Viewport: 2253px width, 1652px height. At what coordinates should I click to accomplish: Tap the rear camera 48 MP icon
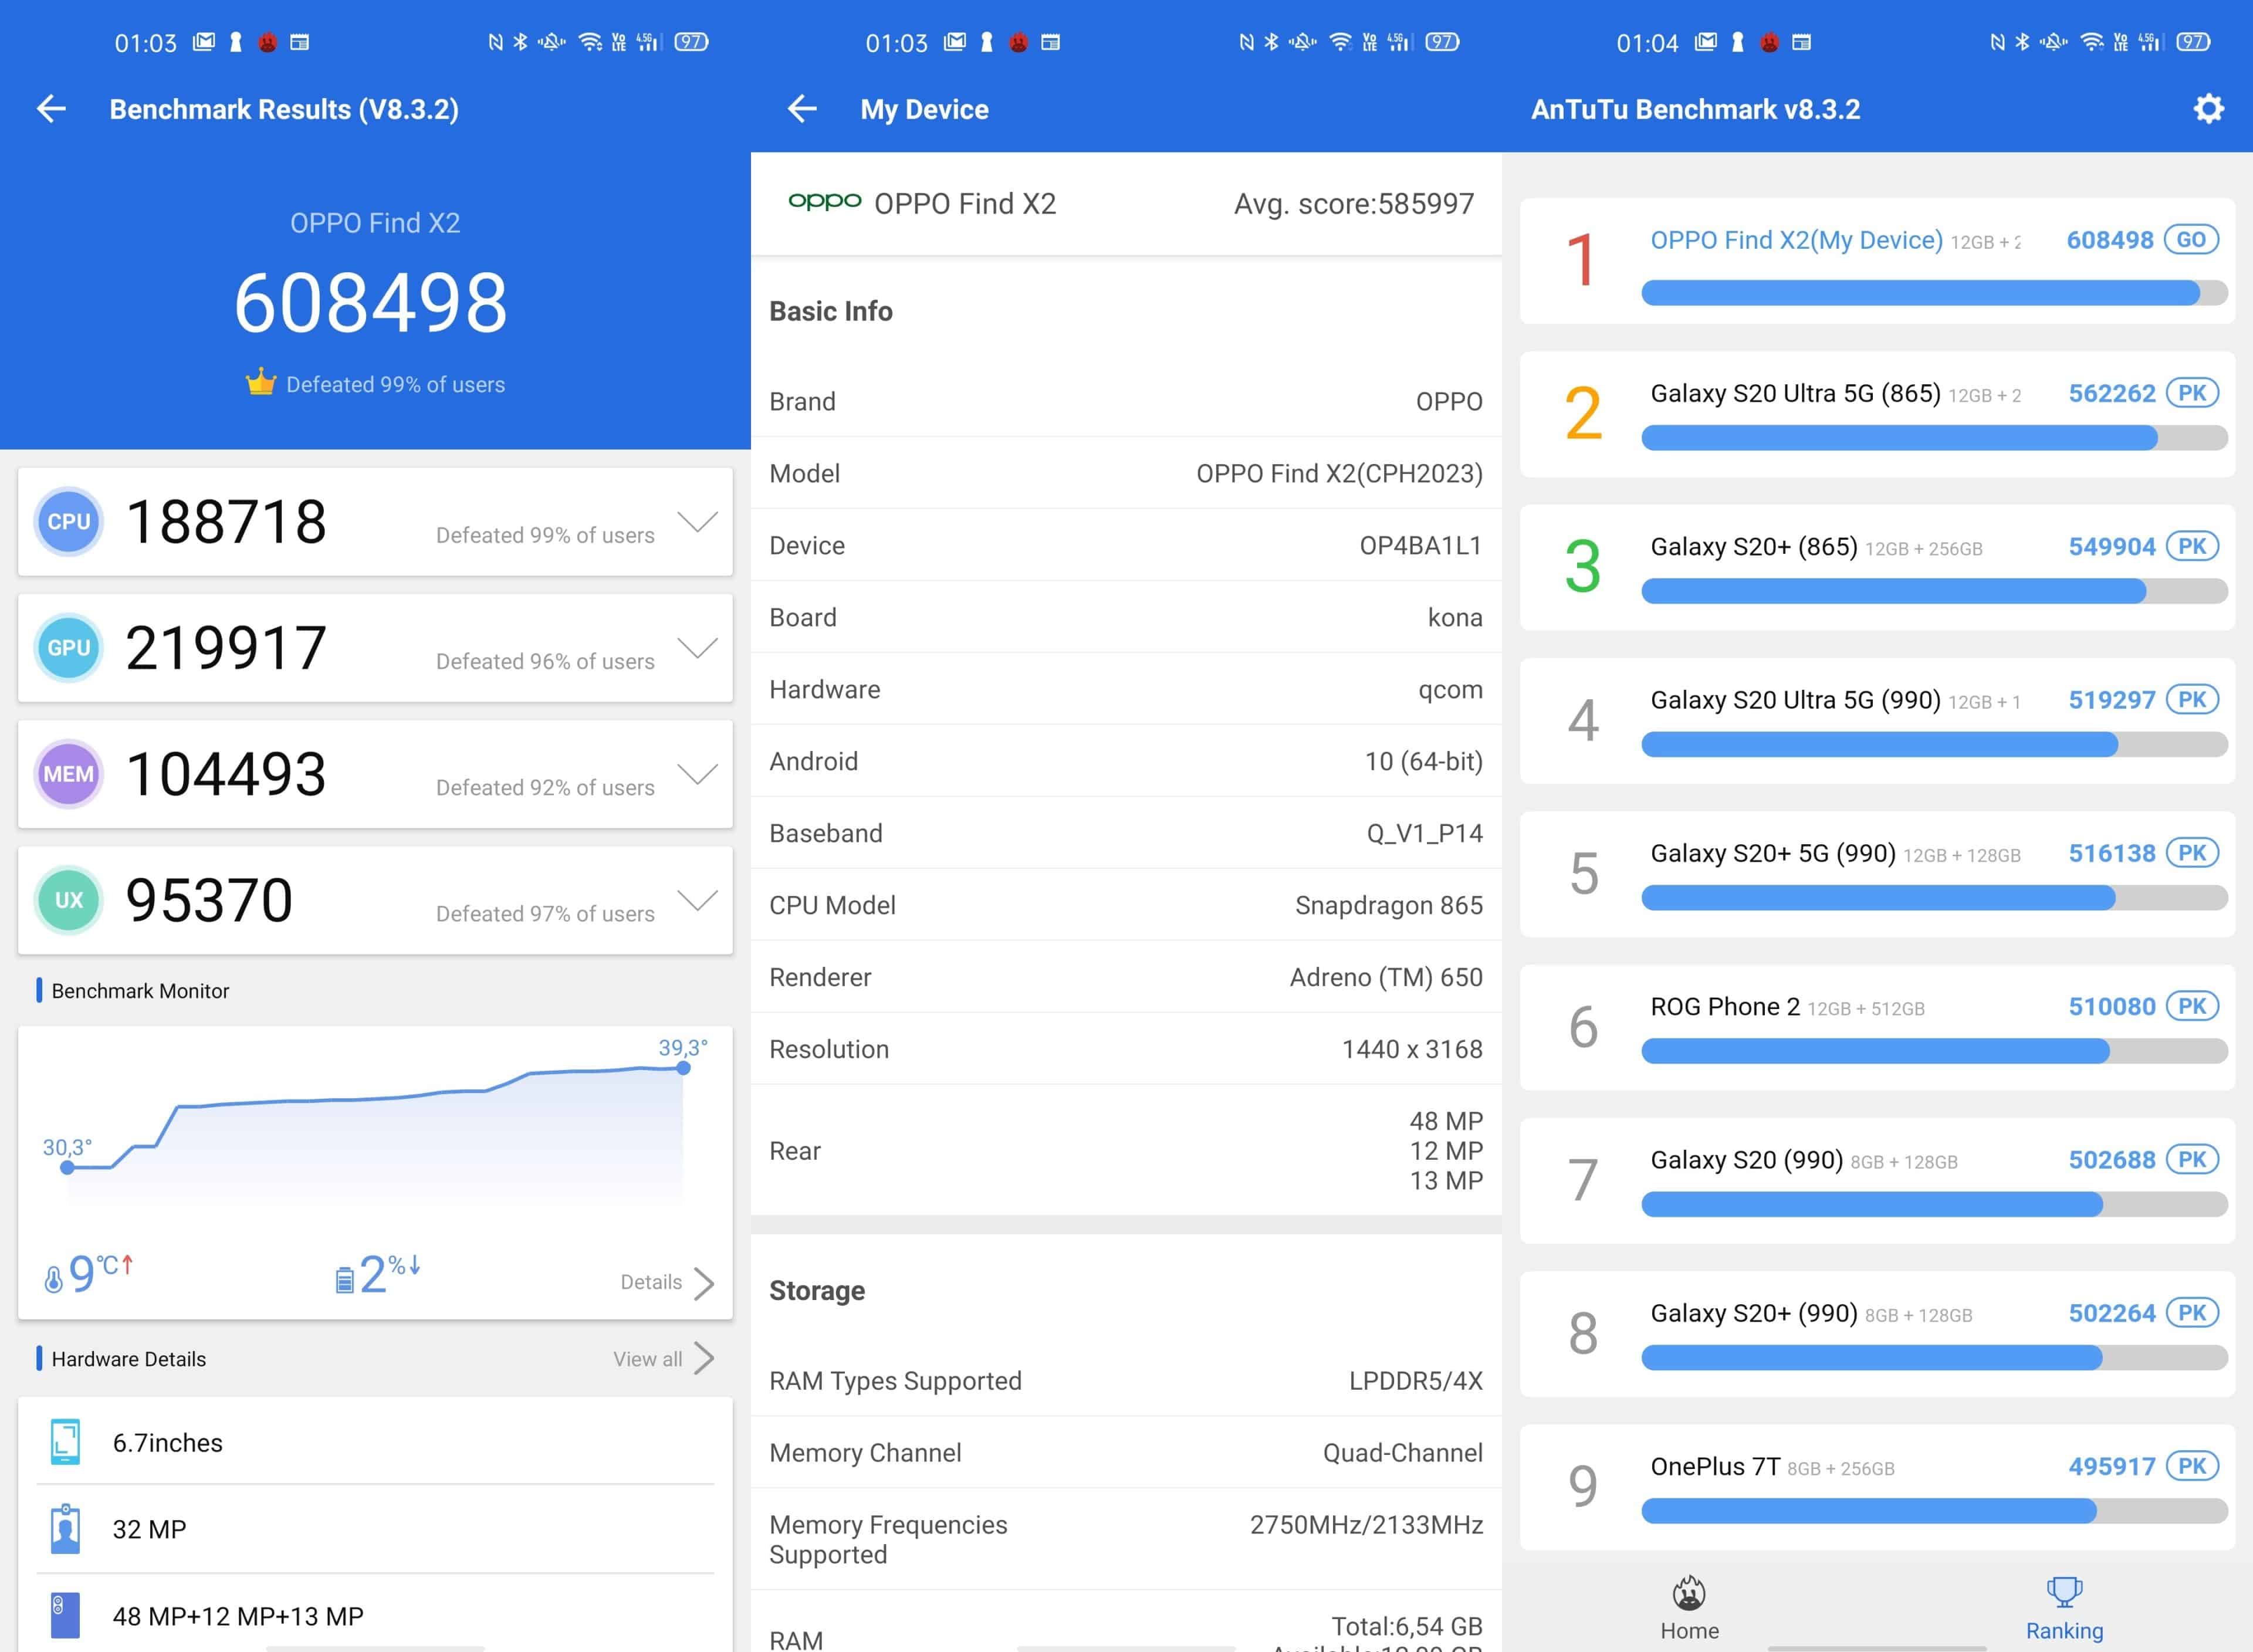click(x=65, y=1616)
